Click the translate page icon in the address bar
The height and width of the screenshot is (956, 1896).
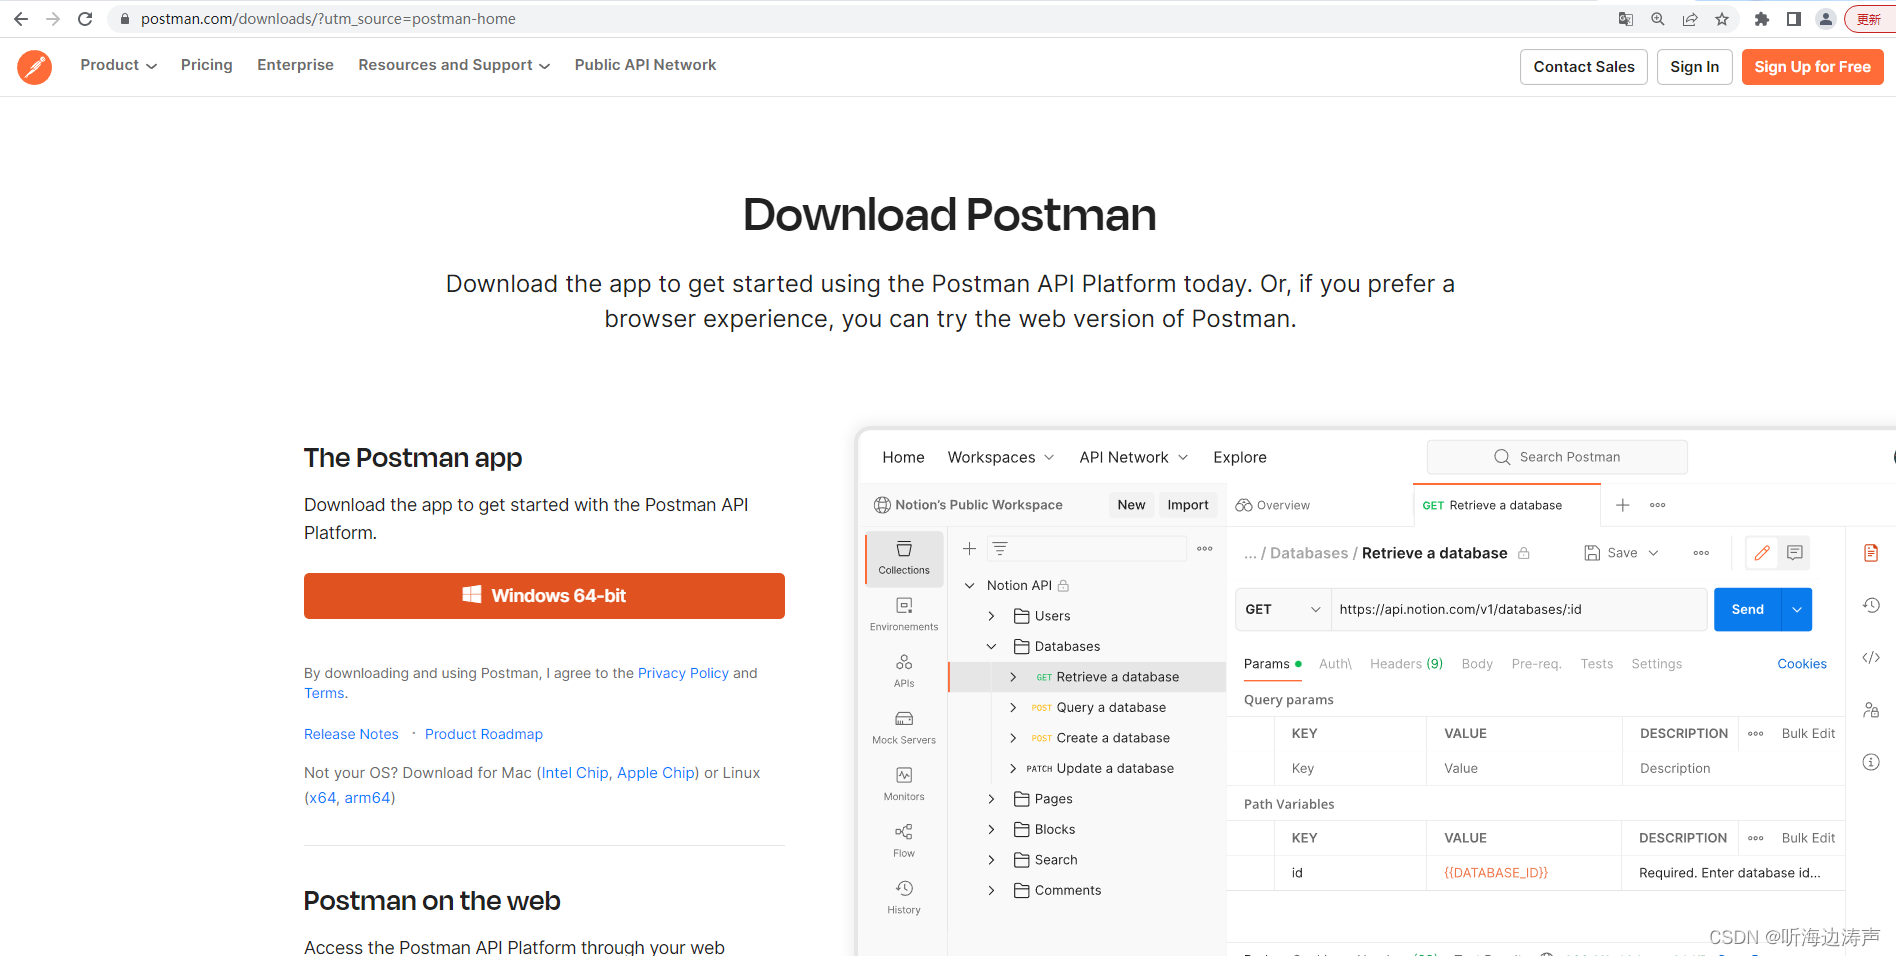[x=1626, y=19]
